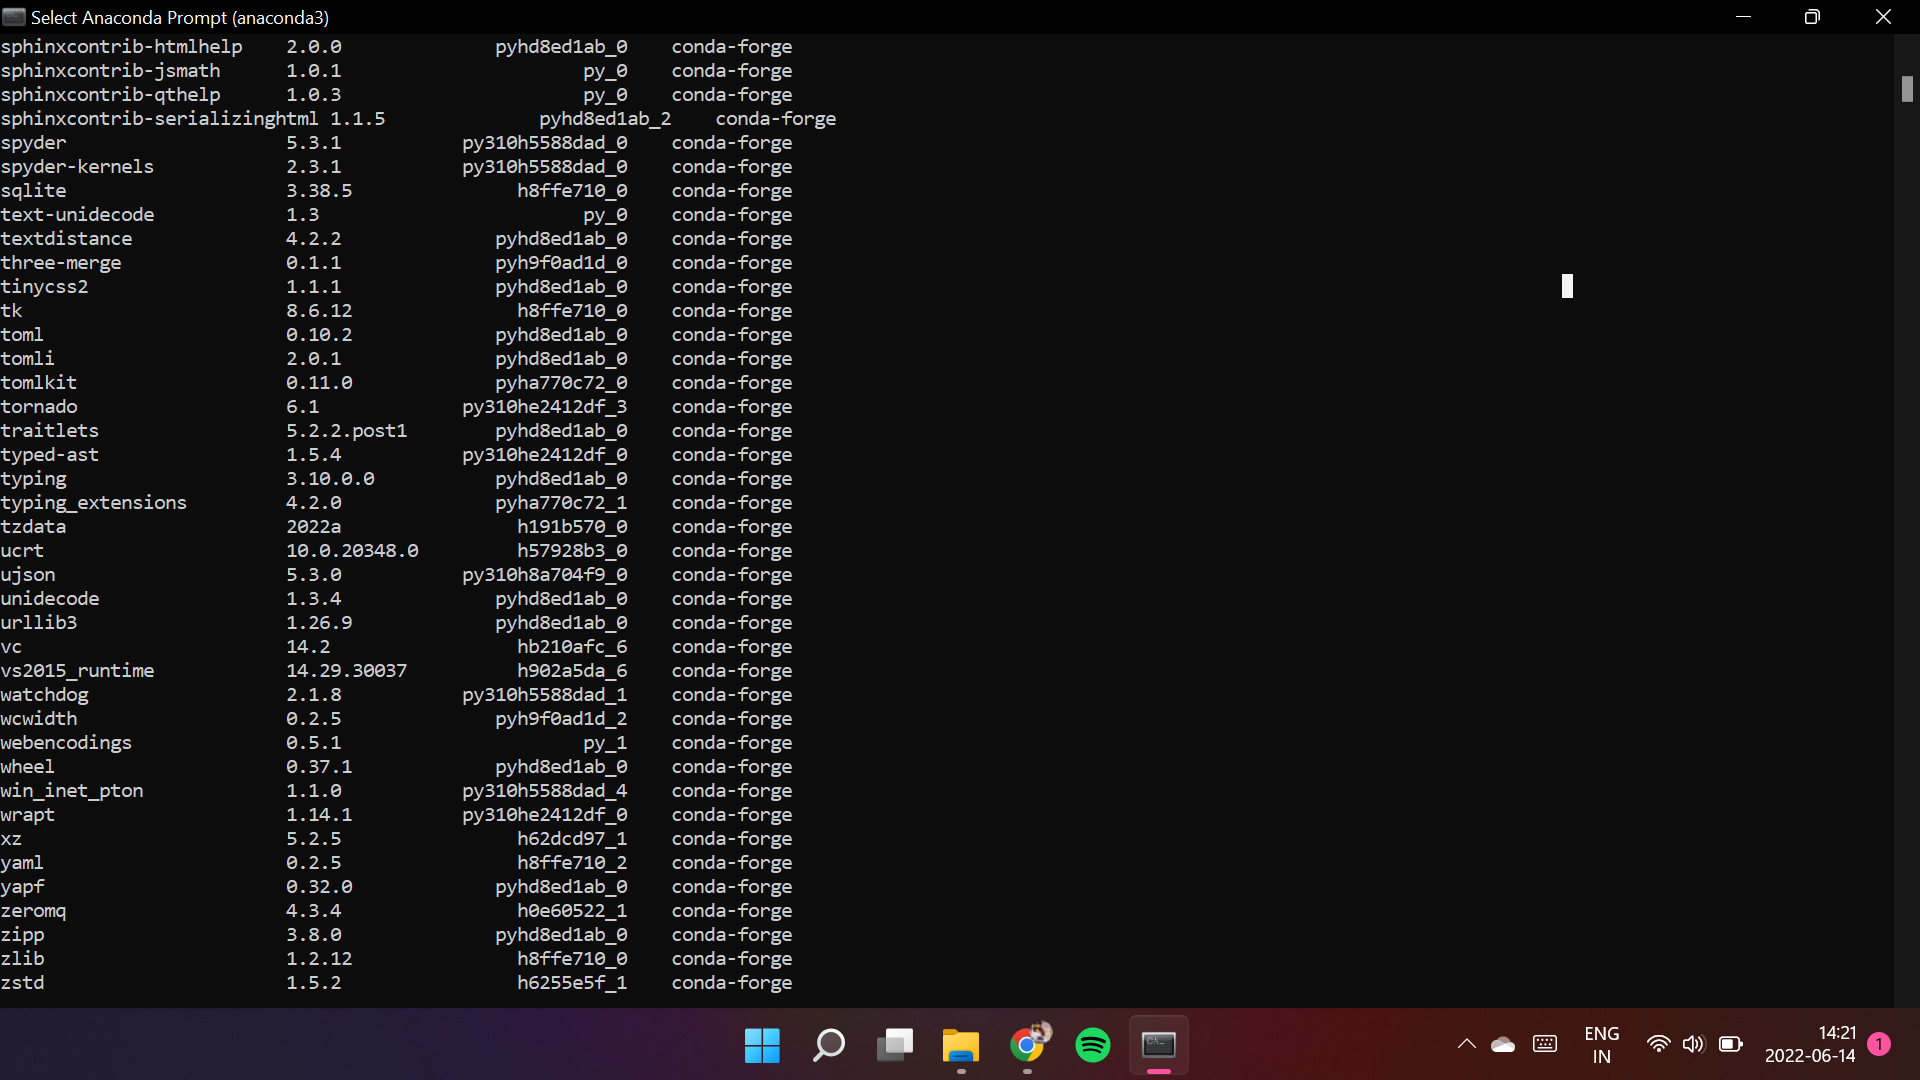Viewport: 1920px width, 1080px height.
Task: Open Task View from taskbar
Action: pos(895,1045)
